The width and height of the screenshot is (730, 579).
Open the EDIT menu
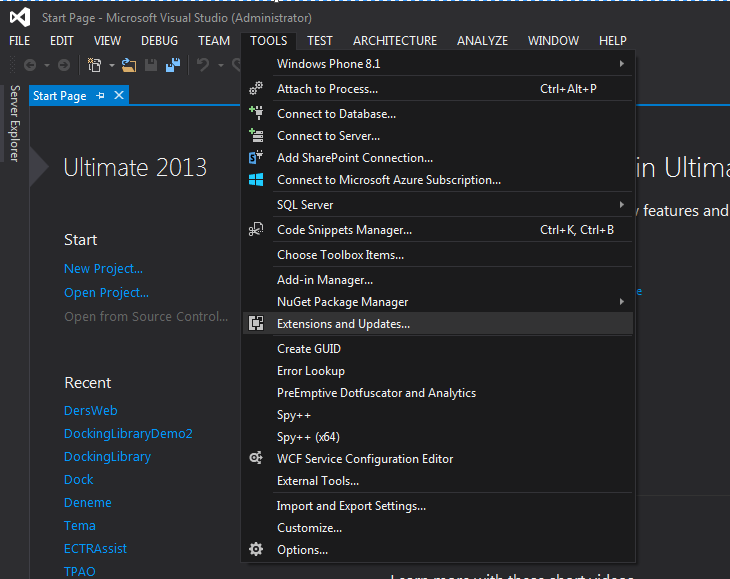(x=61, y=41)
